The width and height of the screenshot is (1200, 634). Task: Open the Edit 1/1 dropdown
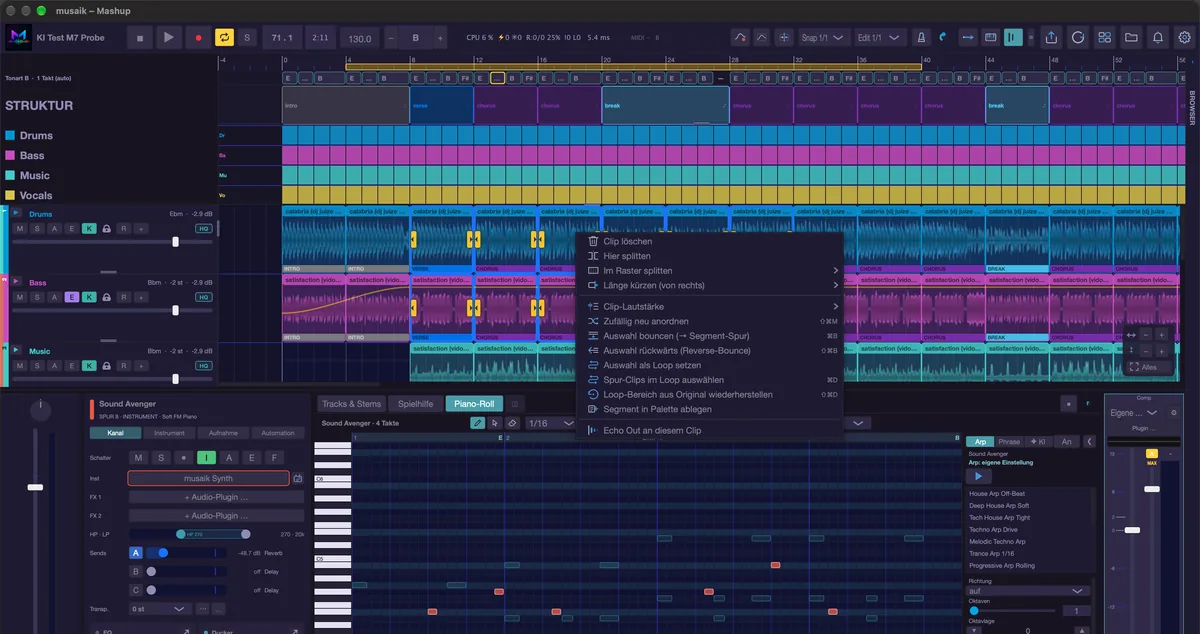[880, 38]
